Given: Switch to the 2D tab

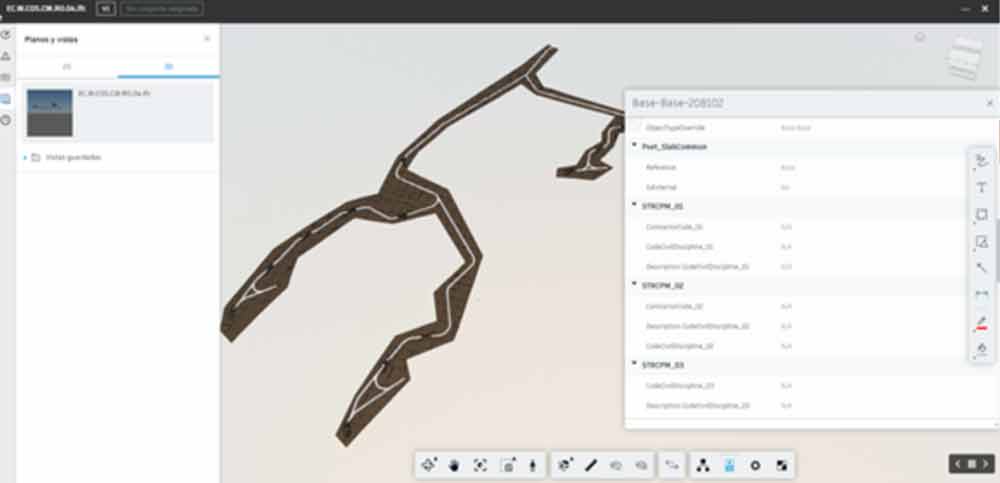Looking at the screenshot, I should [67, 66].
